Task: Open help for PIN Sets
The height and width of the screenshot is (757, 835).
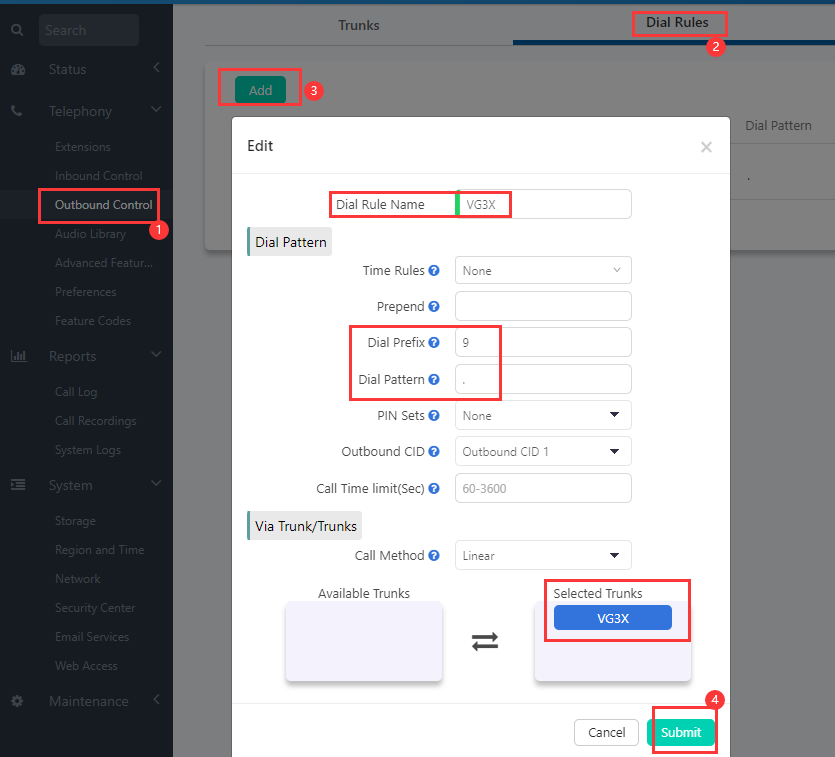Action: click(434, 415)
